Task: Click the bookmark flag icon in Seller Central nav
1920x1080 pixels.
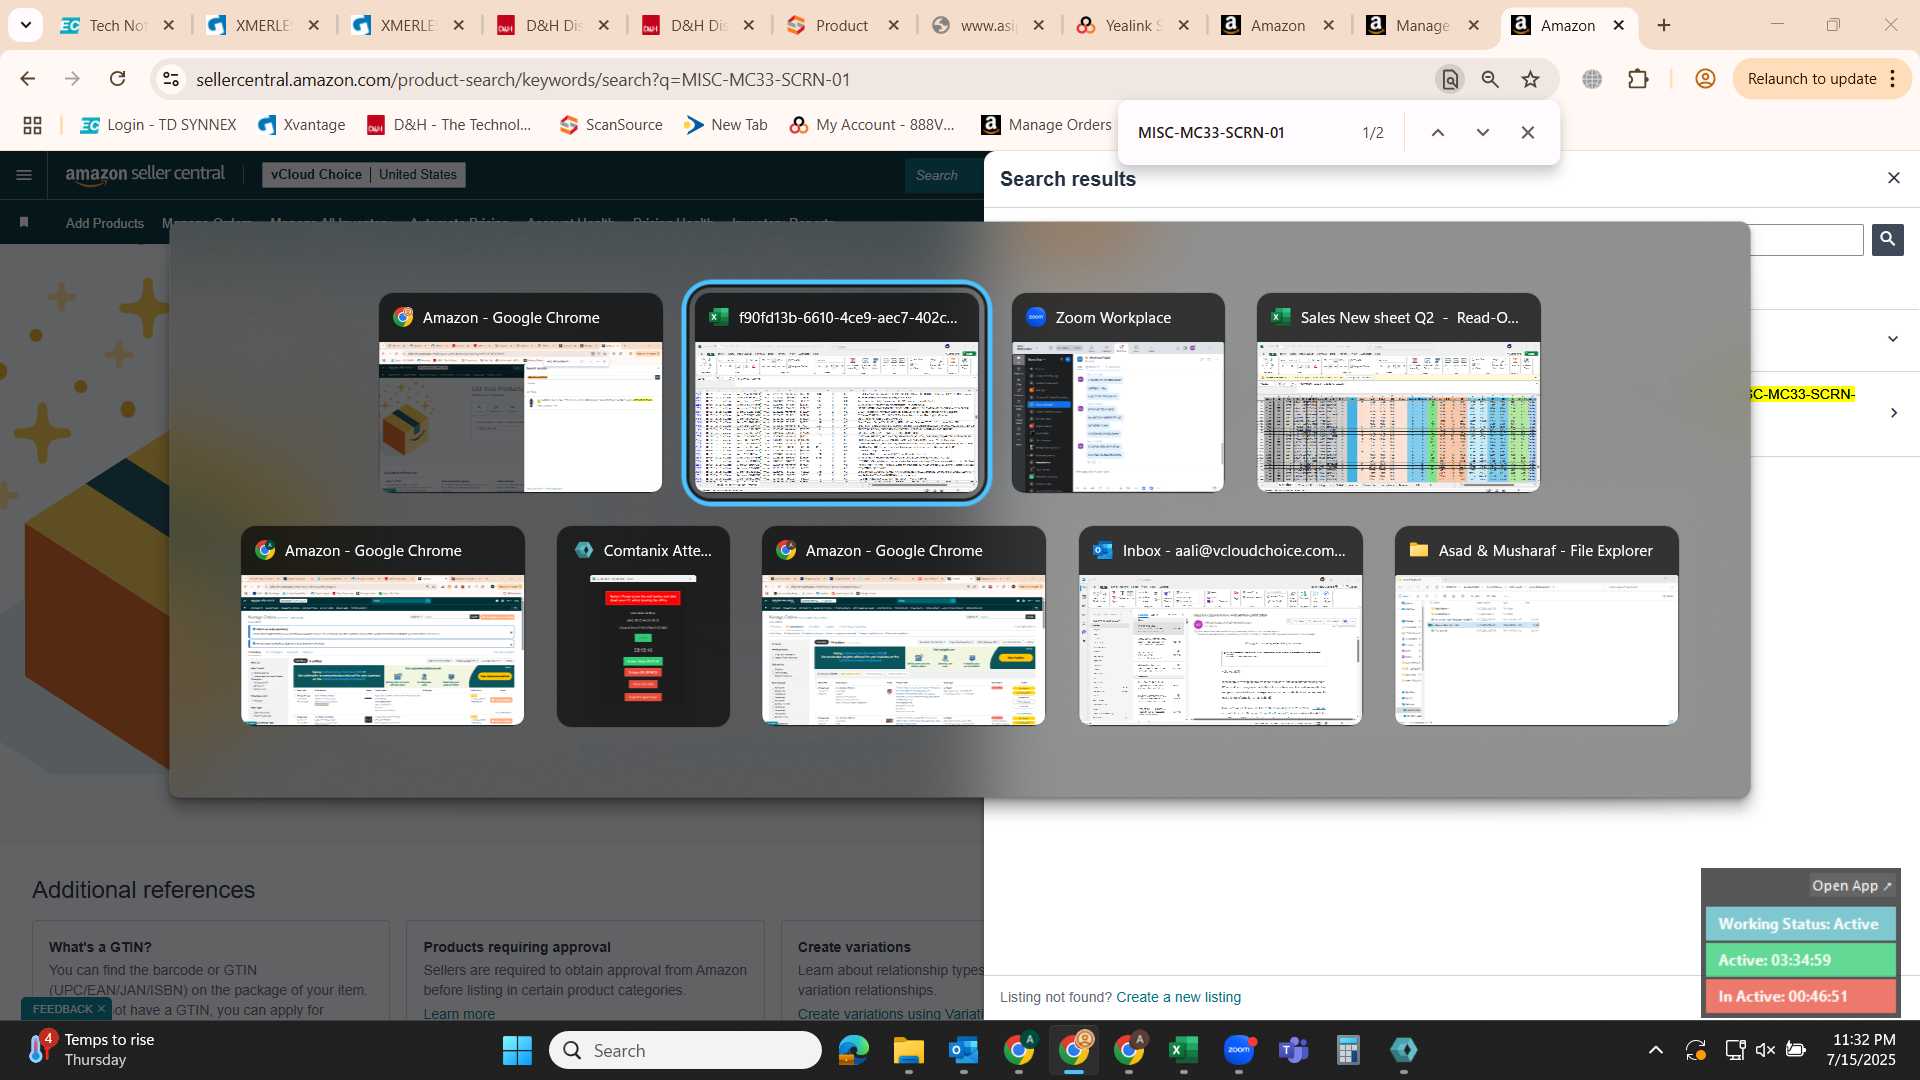Action: (x=24, y=222)
